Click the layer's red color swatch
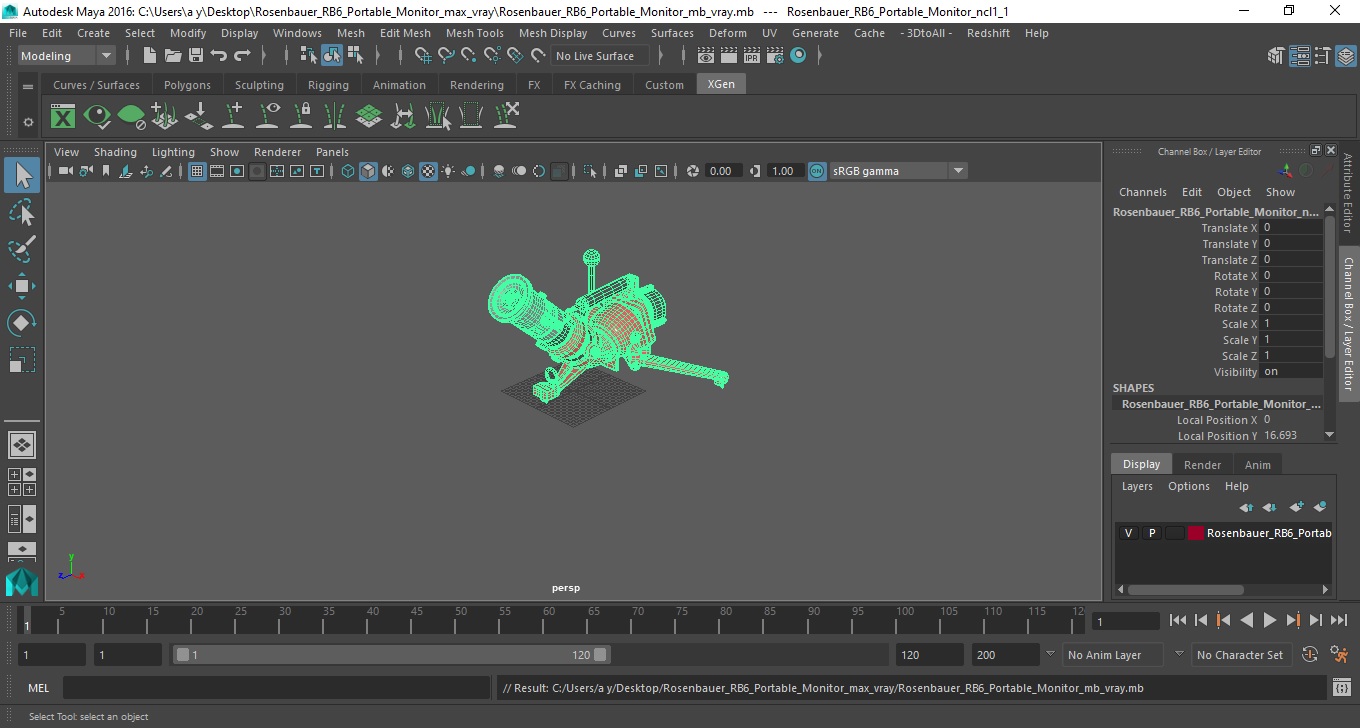1360x728 pixels. tap(1196, 533)
